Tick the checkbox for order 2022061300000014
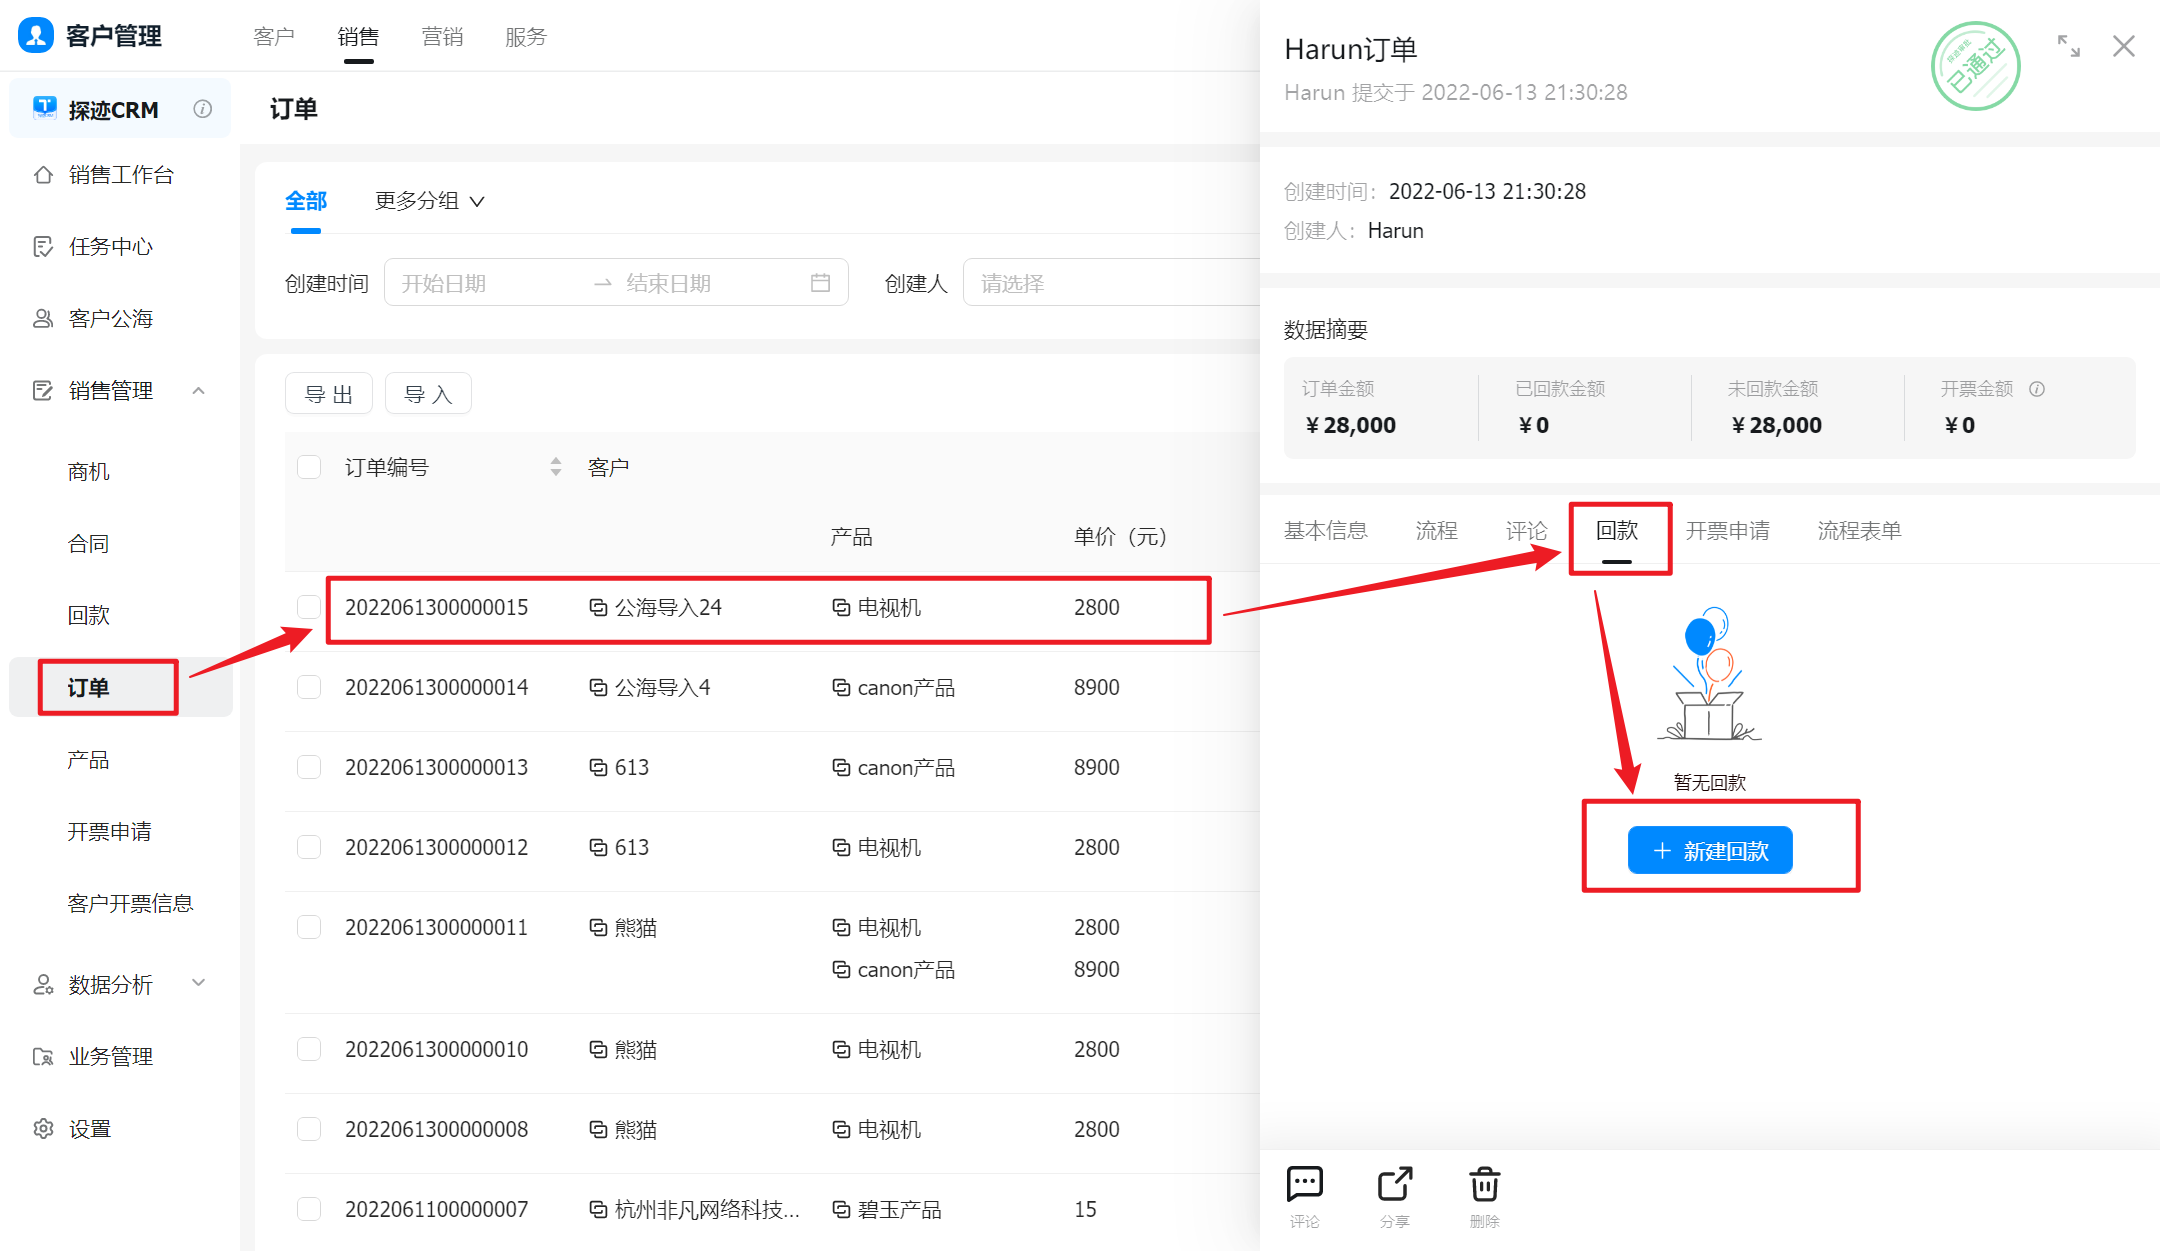This screenshot has width=2160, height=1251. 309,687
